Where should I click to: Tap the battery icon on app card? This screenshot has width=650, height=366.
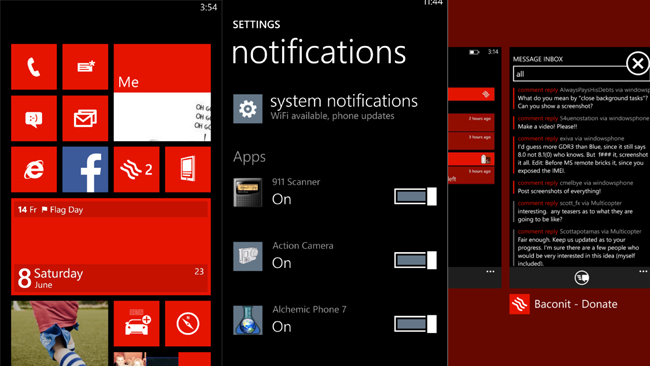point(474,52)
